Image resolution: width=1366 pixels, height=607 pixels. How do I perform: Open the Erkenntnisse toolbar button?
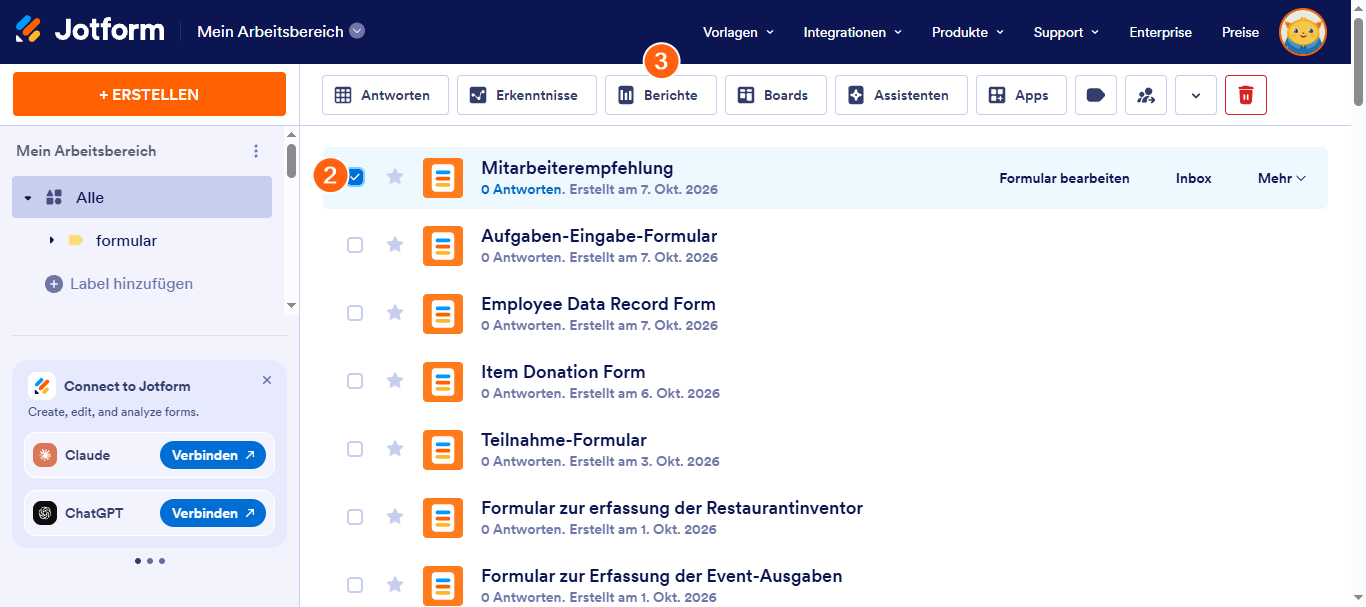(527, 95)
